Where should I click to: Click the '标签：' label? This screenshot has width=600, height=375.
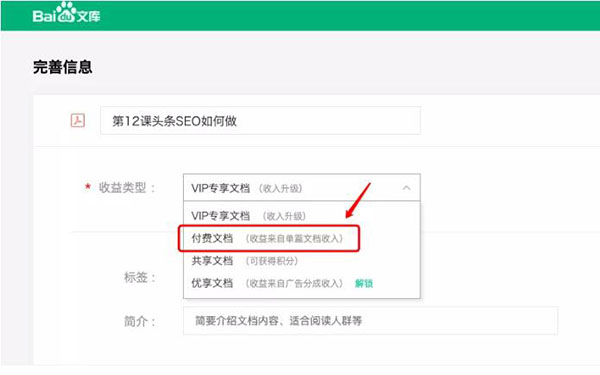point(140,277)
